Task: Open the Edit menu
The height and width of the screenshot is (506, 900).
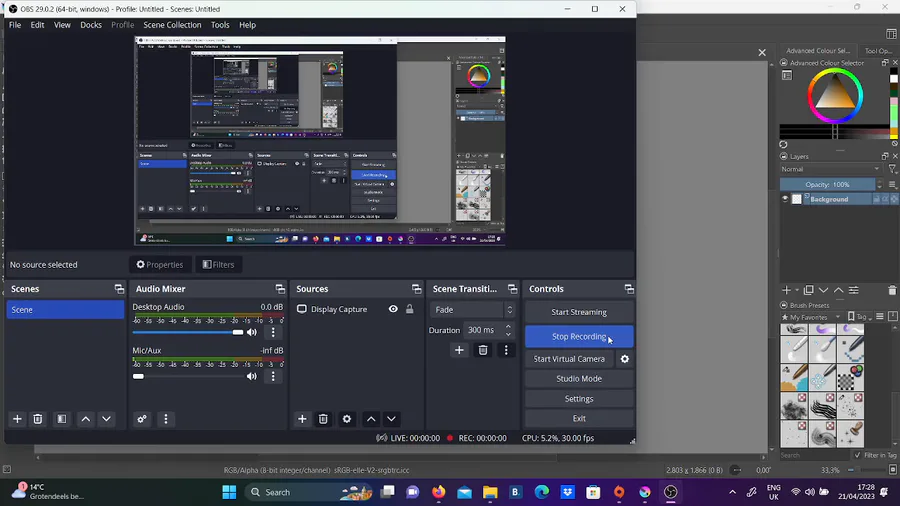Action: tap(37, 25)
